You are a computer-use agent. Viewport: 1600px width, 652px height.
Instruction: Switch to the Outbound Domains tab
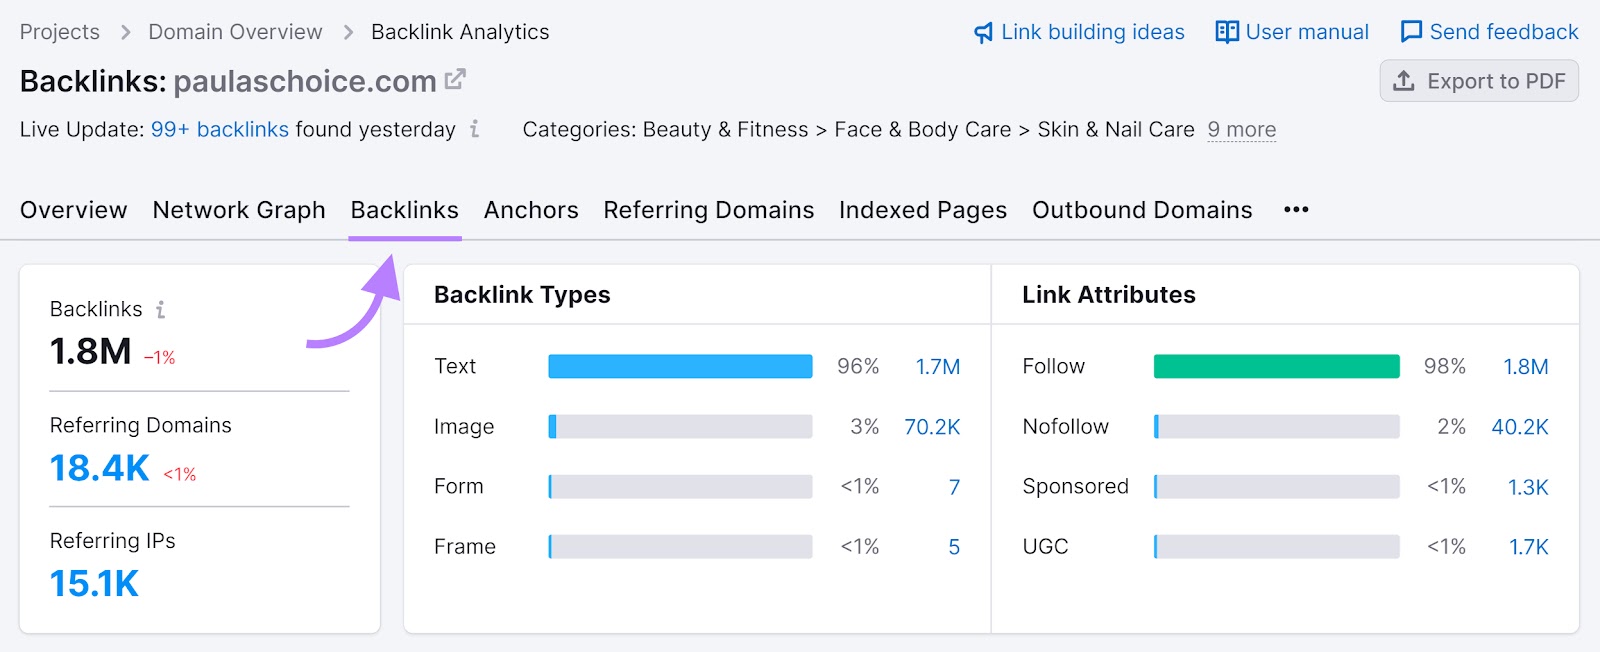coord(1141,210)
